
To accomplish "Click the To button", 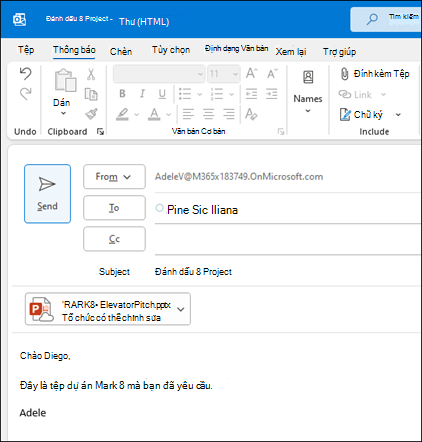I will 114,208.
